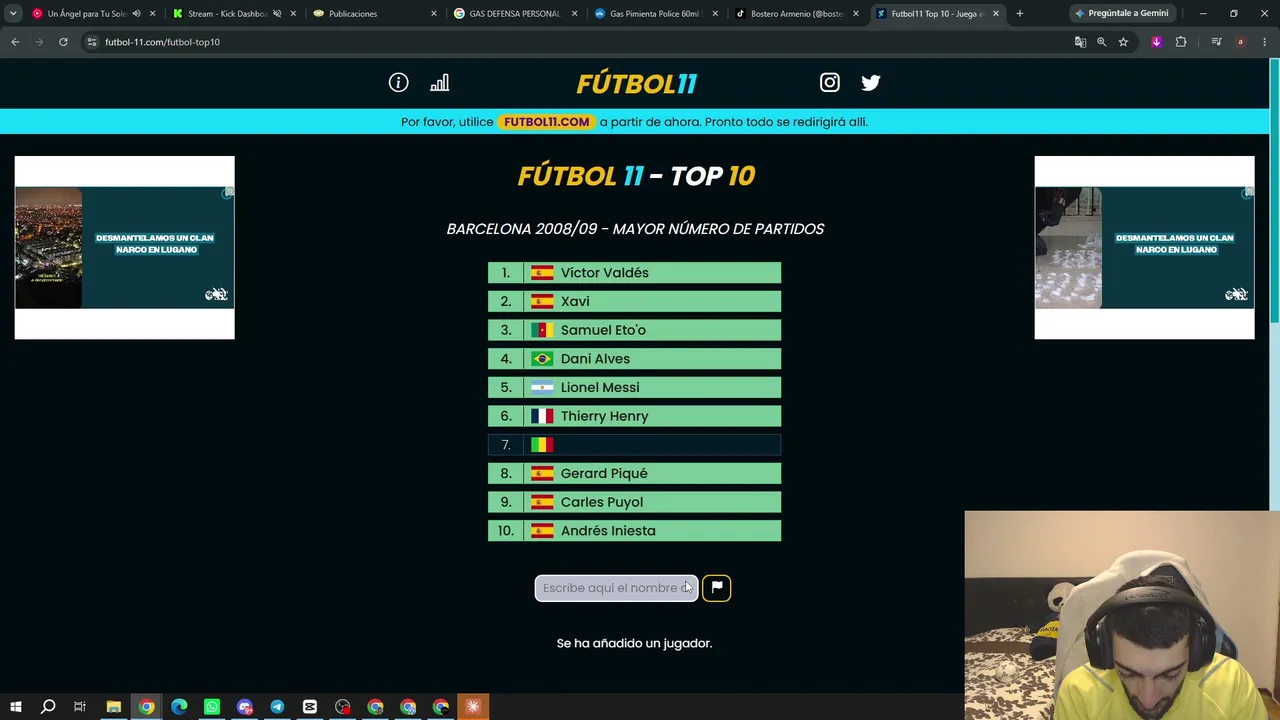Open a new browser tab
Image resolution: width=1280 pixels, height=720 pixels.
(x=1019, y=14)
